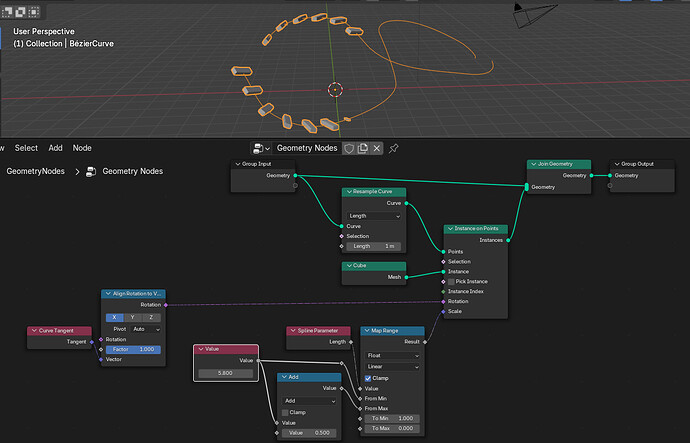Viewport: 690px width, 443px height.
Task: Click the overlapping-squares selection mode icon
Action: [20, 12]
